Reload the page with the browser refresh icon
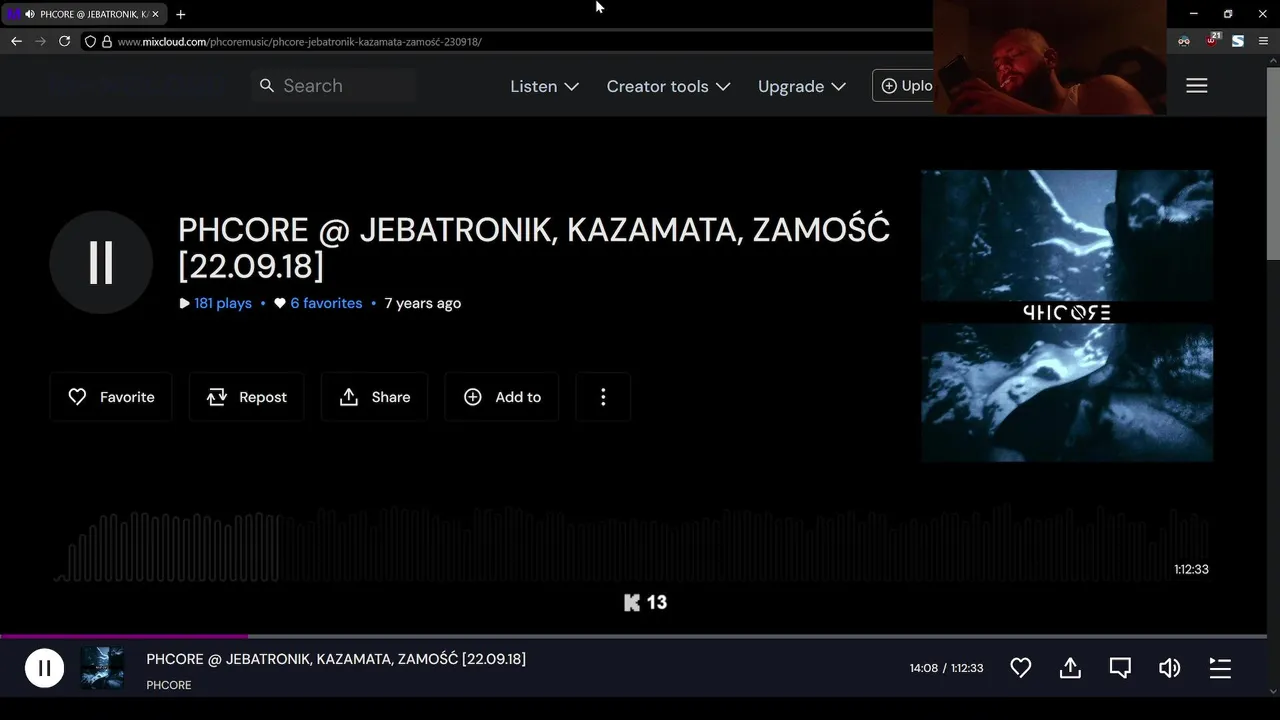The image size is (1280, 720). (64, 41)
